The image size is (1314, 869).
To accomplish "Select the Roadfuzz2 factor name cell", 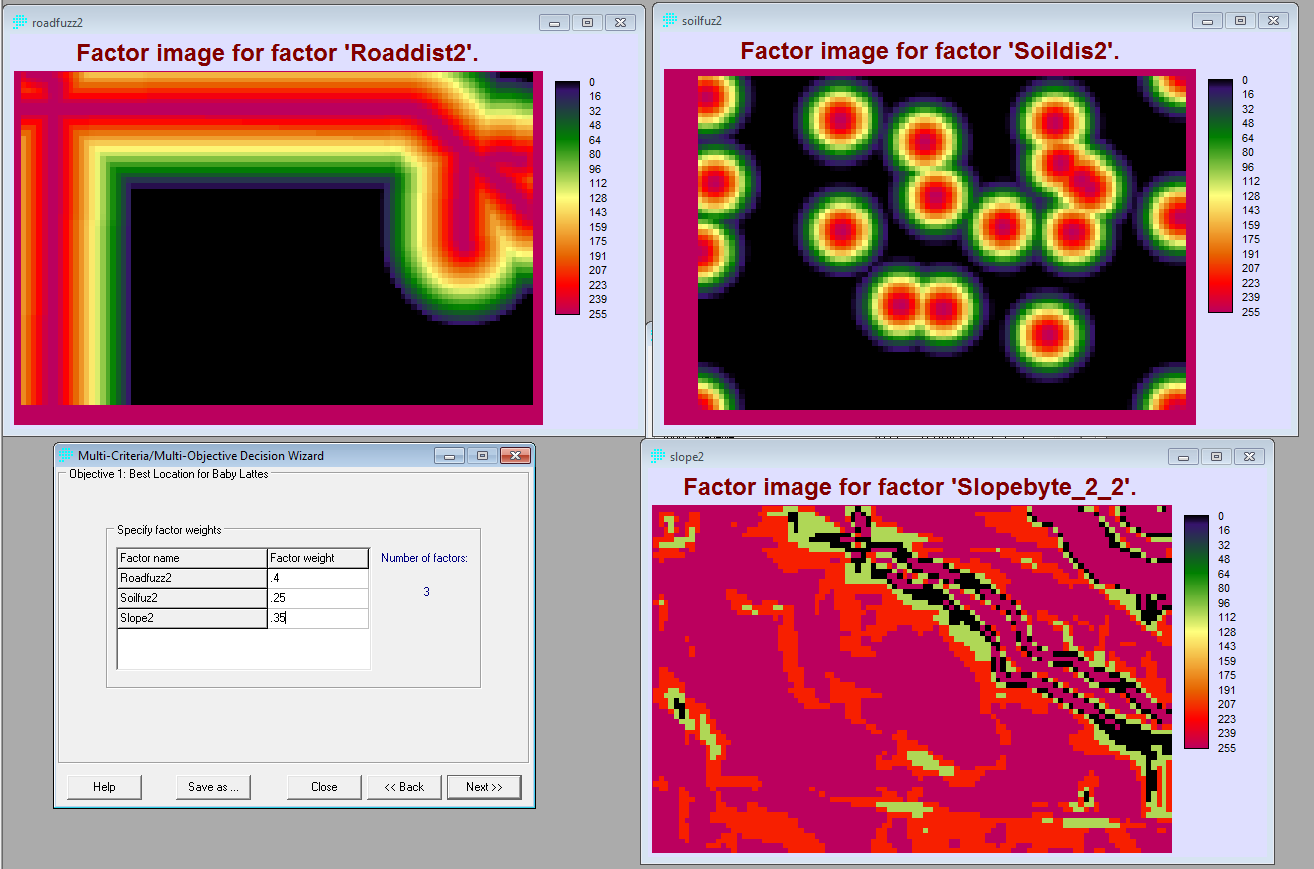I will coord(191,578).
